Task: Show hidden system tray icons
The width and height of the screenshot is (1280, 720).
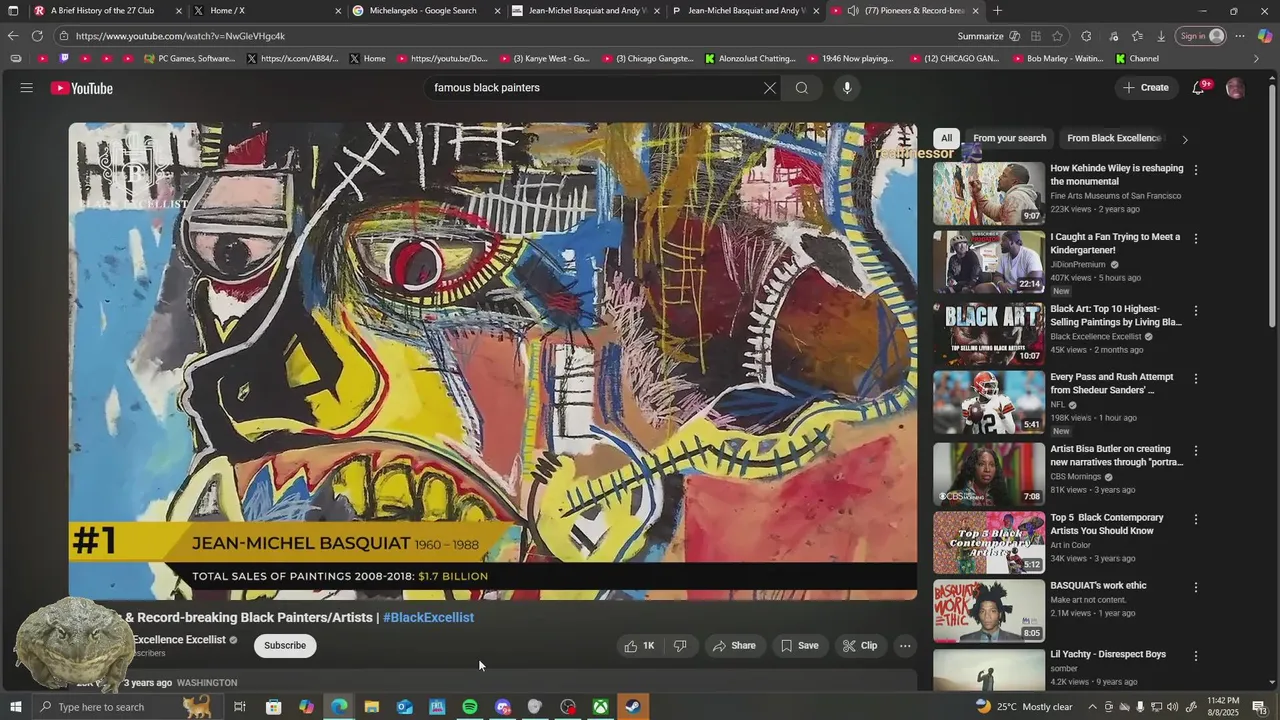Action: [x=1093, y=707]
